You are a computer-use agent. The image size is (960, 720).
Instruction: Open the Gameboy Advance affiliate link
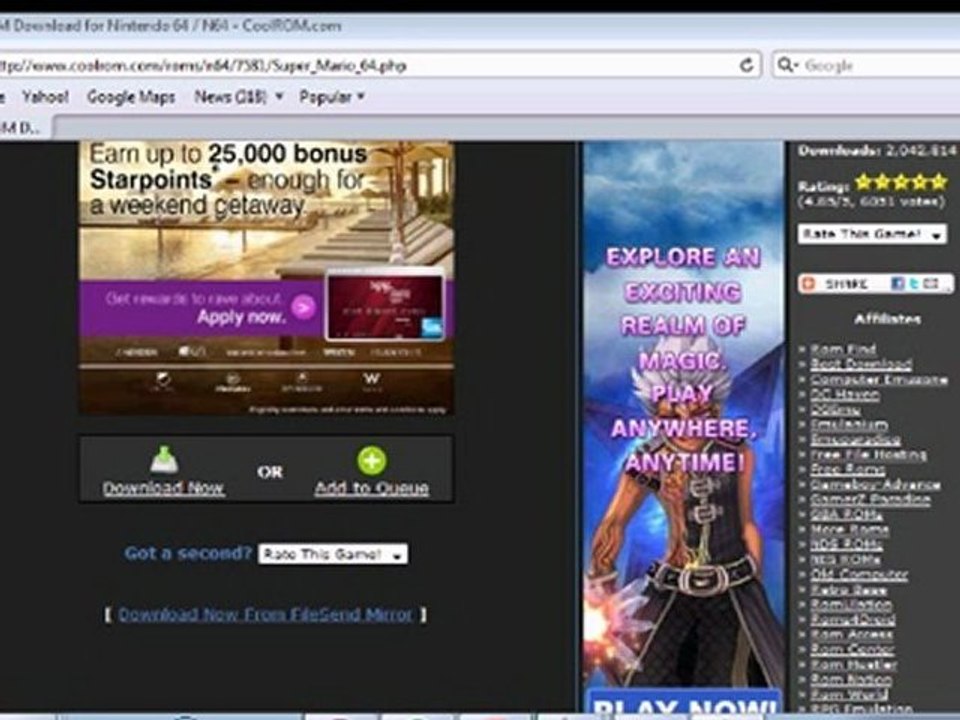876,484
